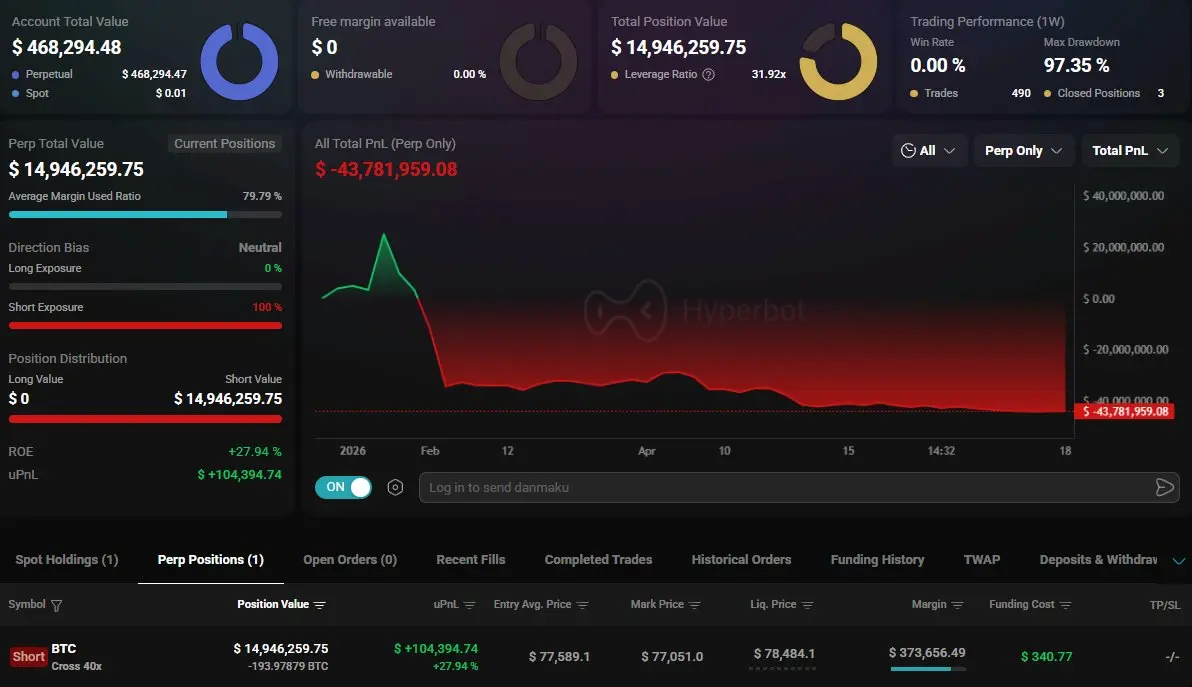Image resolution: width=1192 pixels, height=687 pixels.
Task: Click the TP/SL column header
Action: (1165, 605)
